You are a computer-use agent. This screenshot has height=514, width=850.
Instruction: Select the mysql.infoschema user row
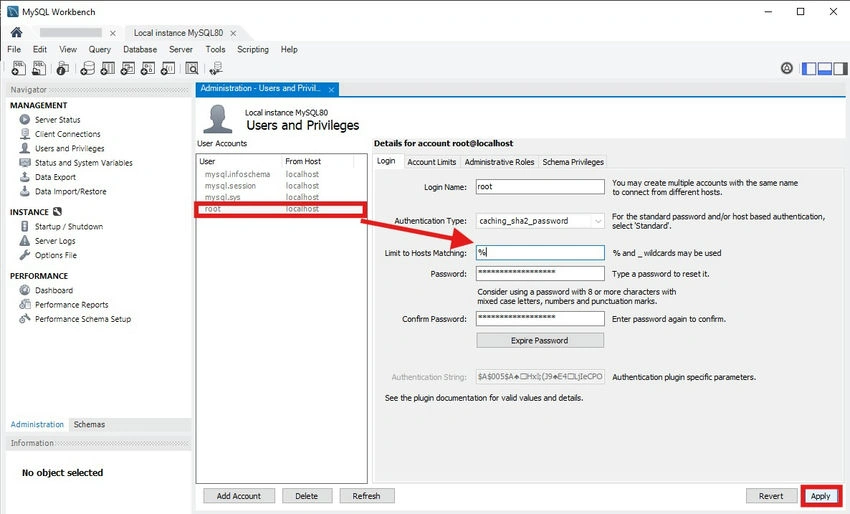pyautogui.click(x=281, y=174)
